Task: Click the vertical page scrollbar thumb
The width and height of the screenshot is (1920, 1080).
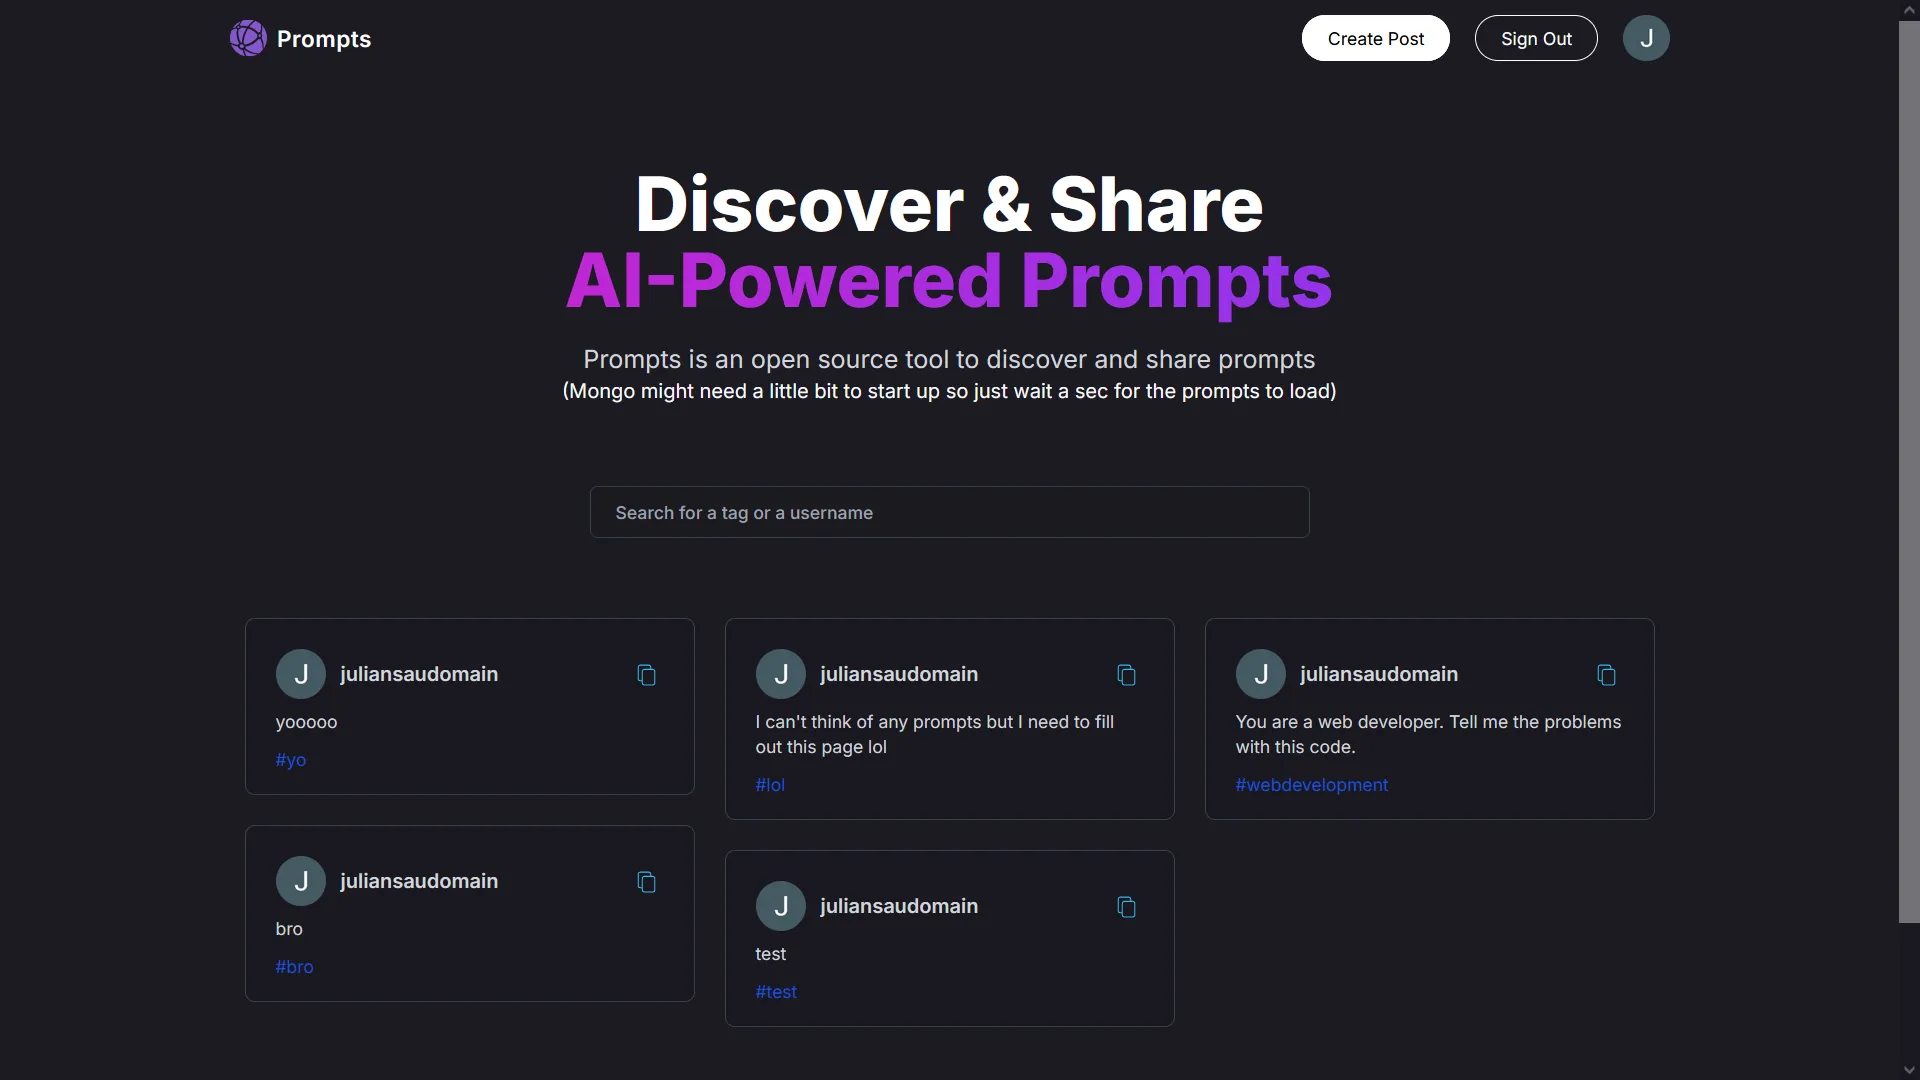Action: tap(1909, 470)
